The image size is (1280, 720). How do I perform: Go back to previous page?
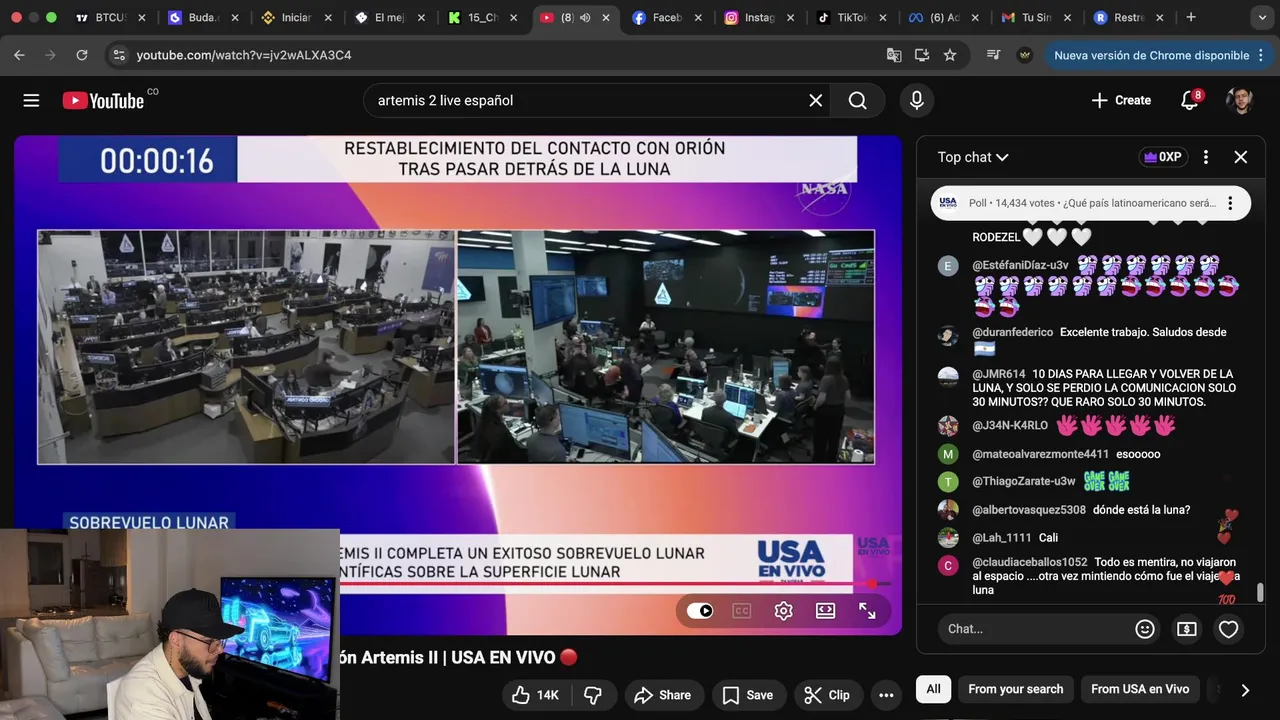[19, 55]
